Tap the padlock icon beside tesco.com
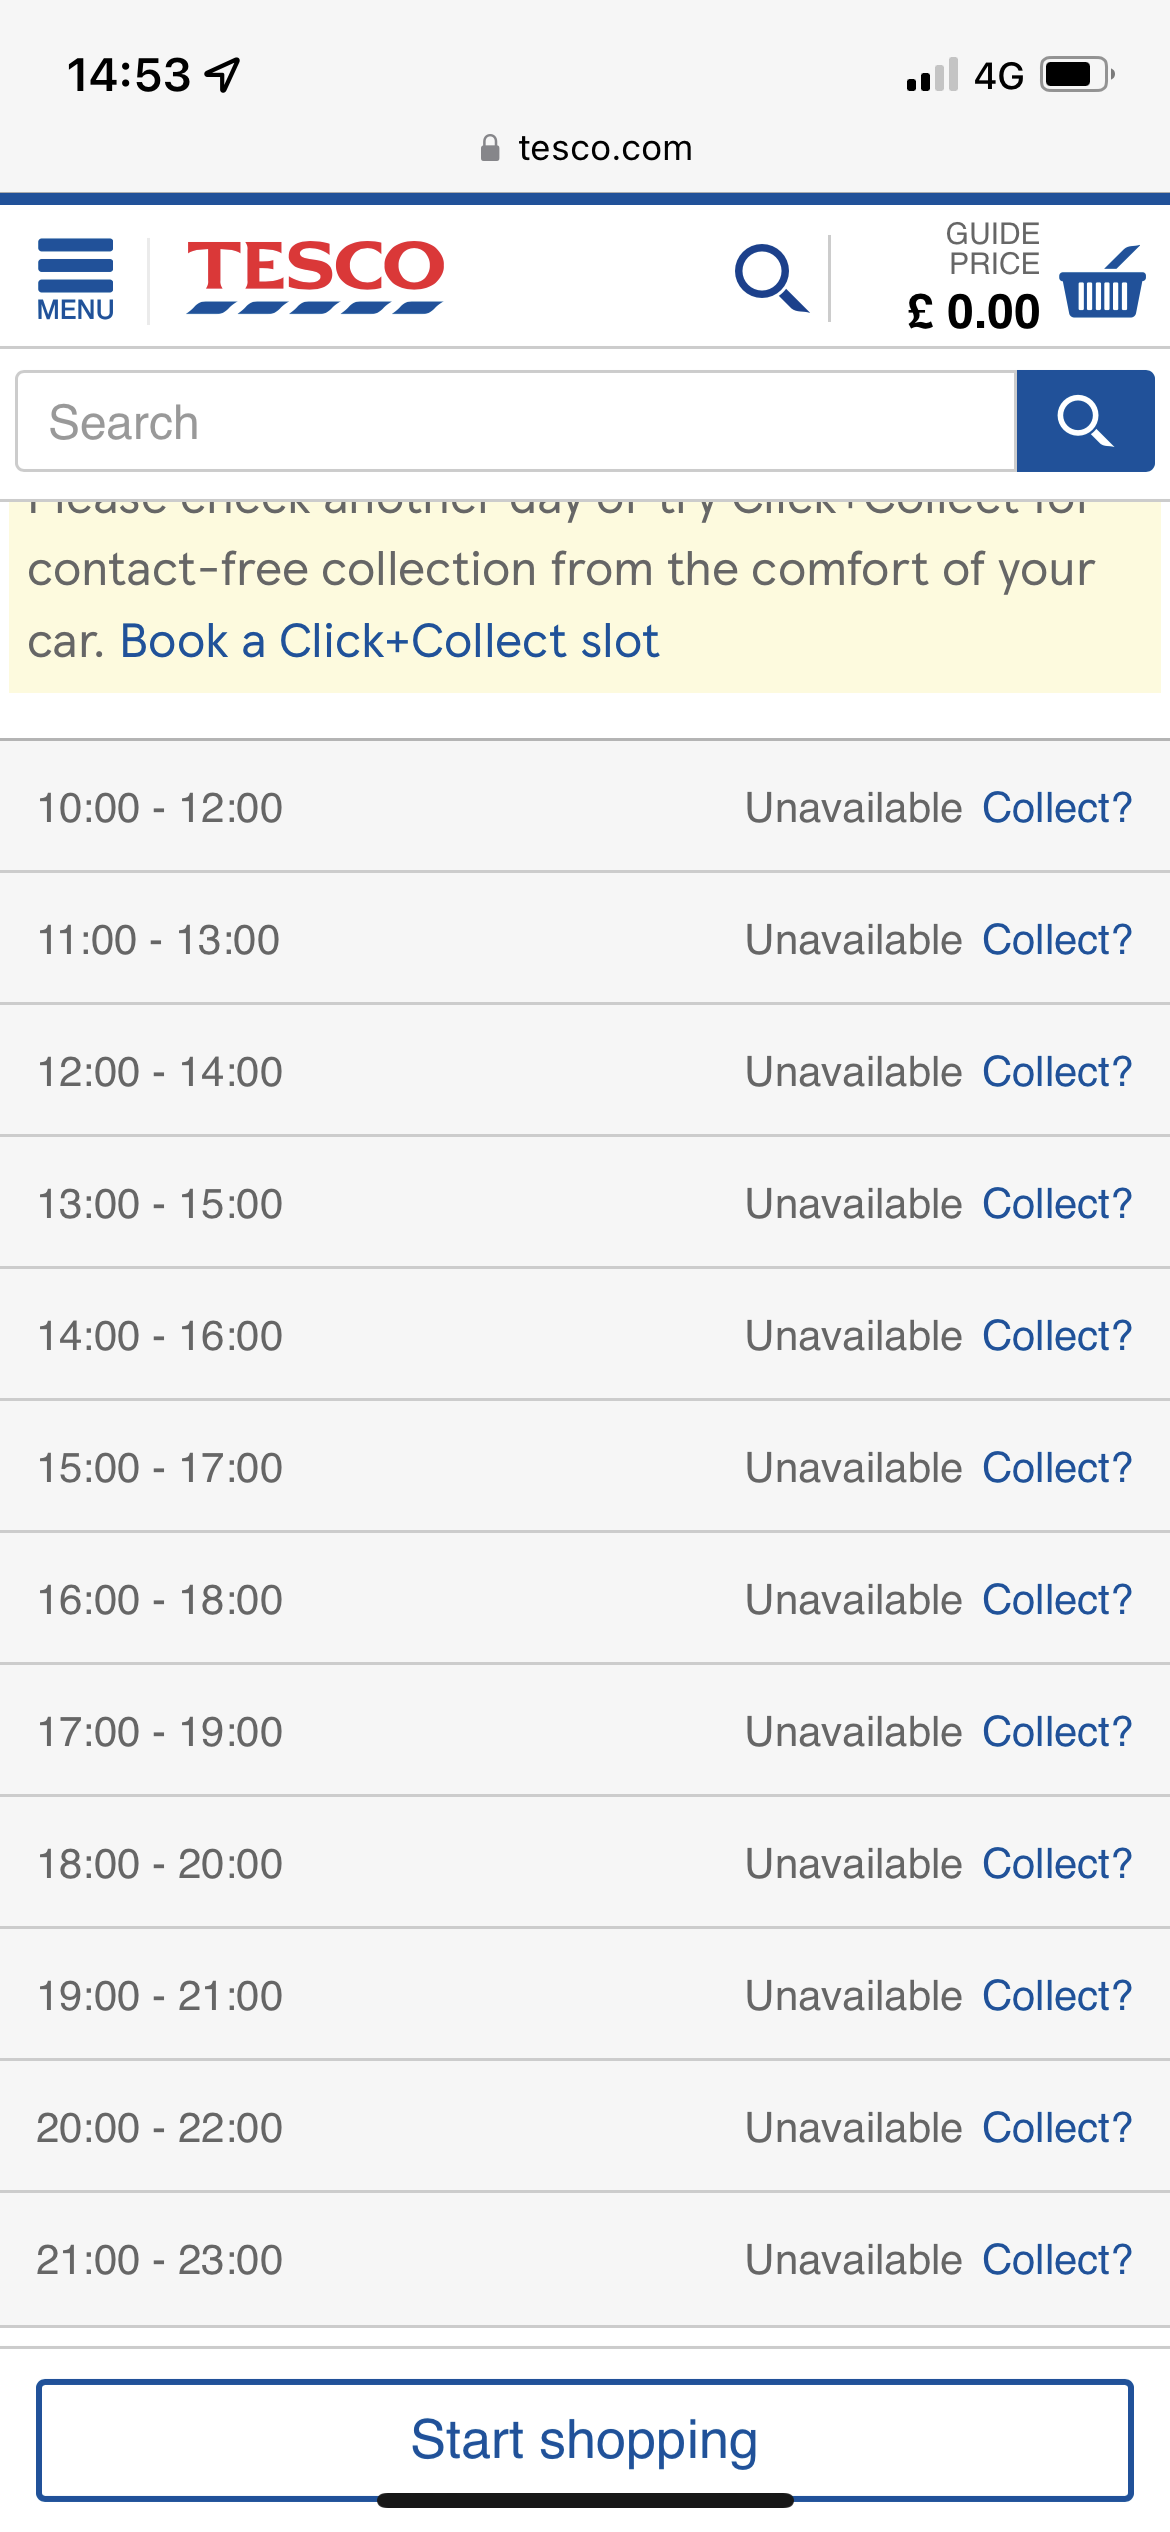The height and width of the screenshot is (2532, 1170). click(x=490, y=148)
